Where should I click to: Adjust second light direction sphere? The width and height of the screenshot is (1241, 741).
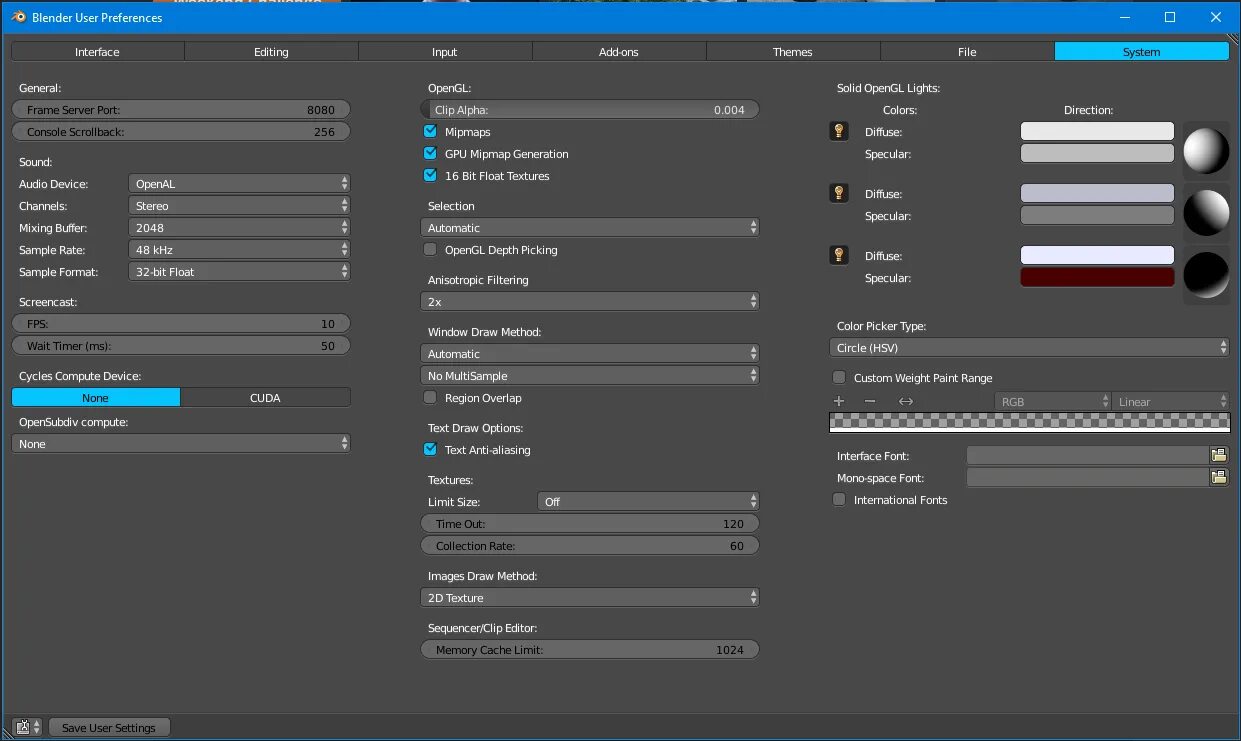pyautogui.click(x=1206, y=212)
